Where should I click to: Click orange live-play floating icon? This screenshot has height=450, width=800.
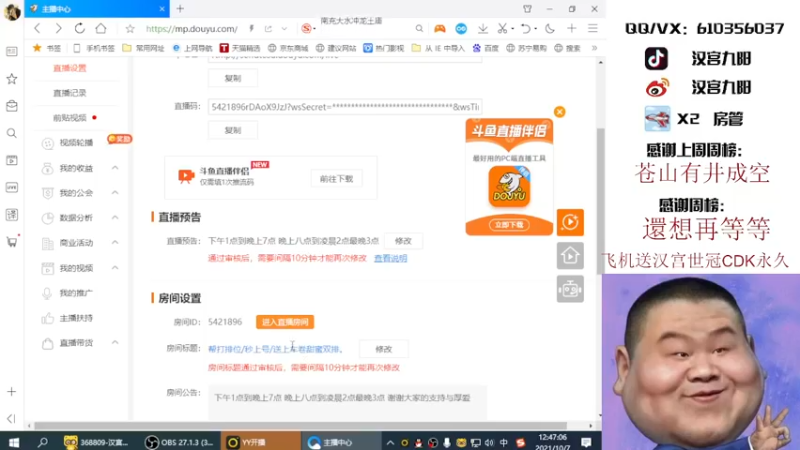pyautogui.click(x=570, y=222)
